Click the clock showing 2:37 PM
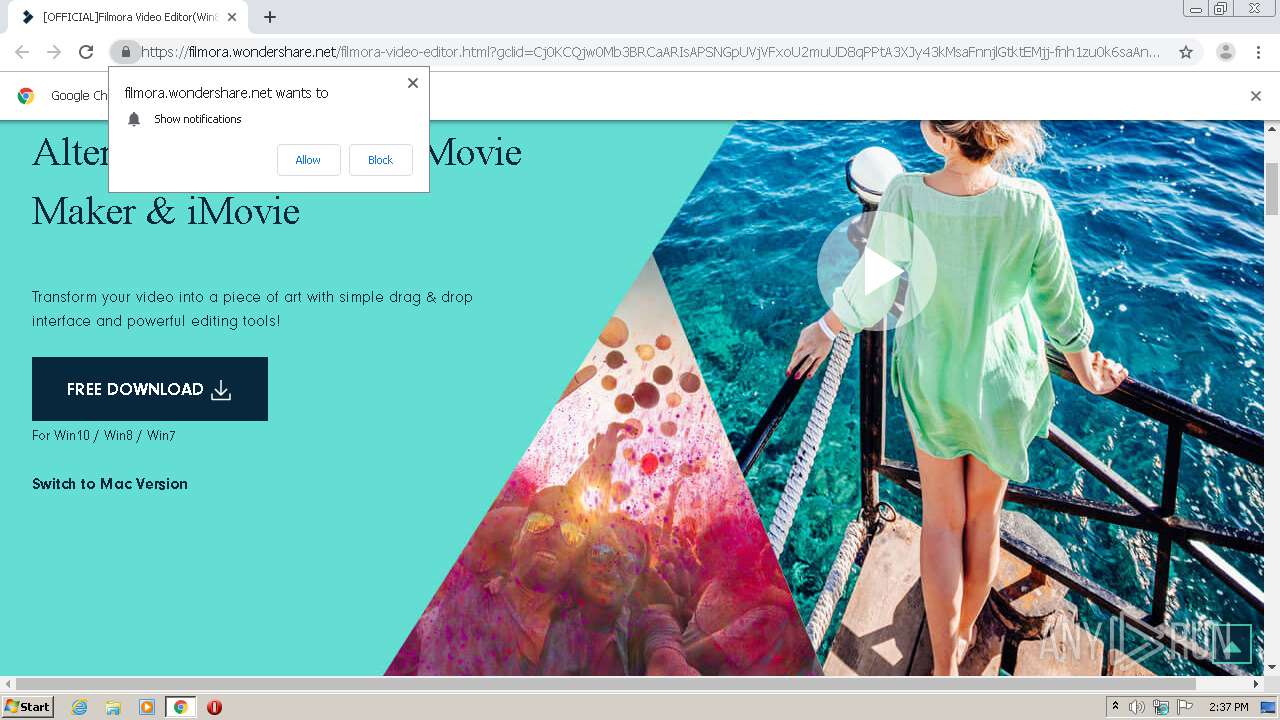This screenshot has width=1280, height=720. [x=1229, y=707]
